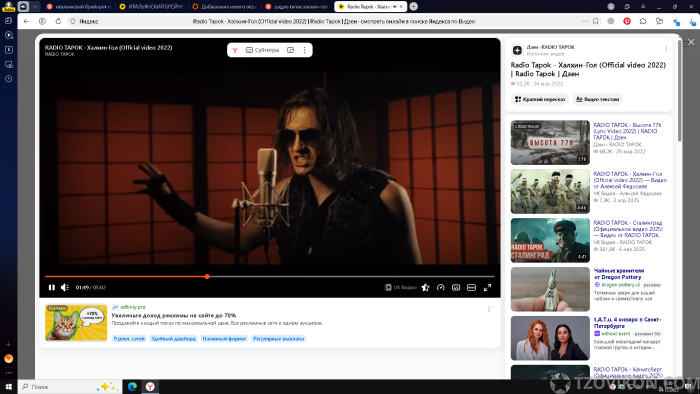Switch to the 'ИТАЛЬЯНСКИЙ БРЕЙНР' tab
This screenshot has width=700, height=394.
pos(151,7)
